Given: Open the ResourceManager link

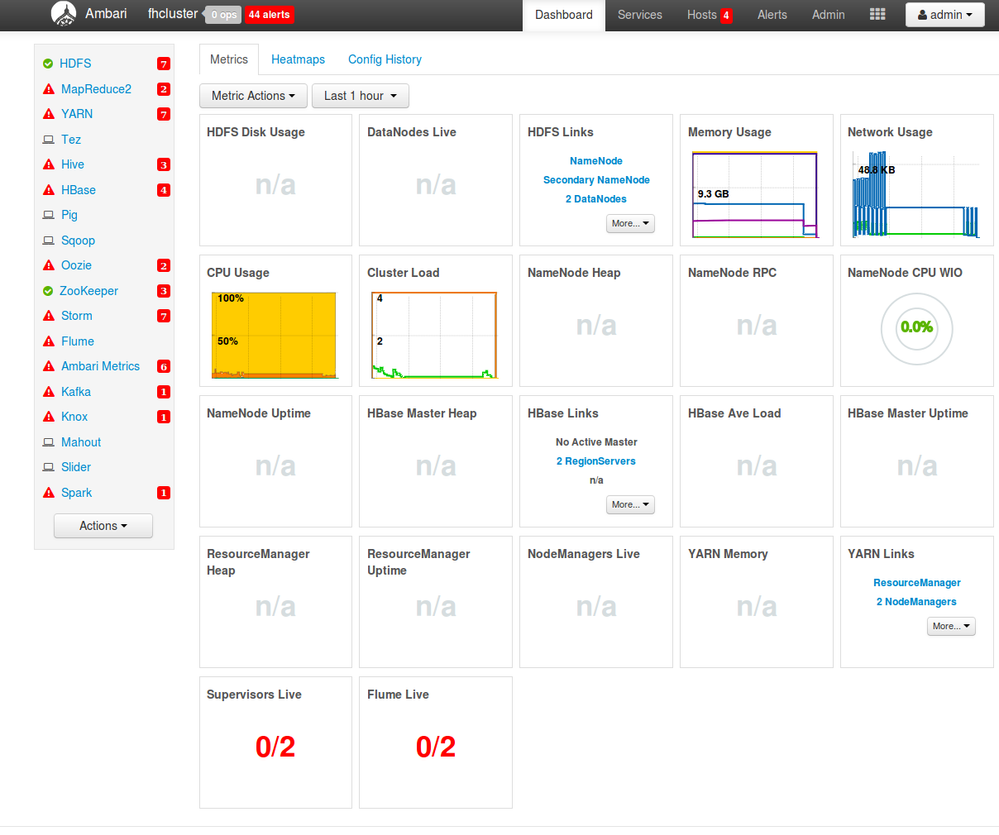Looking at the screenshot, I should coord(917,583).
